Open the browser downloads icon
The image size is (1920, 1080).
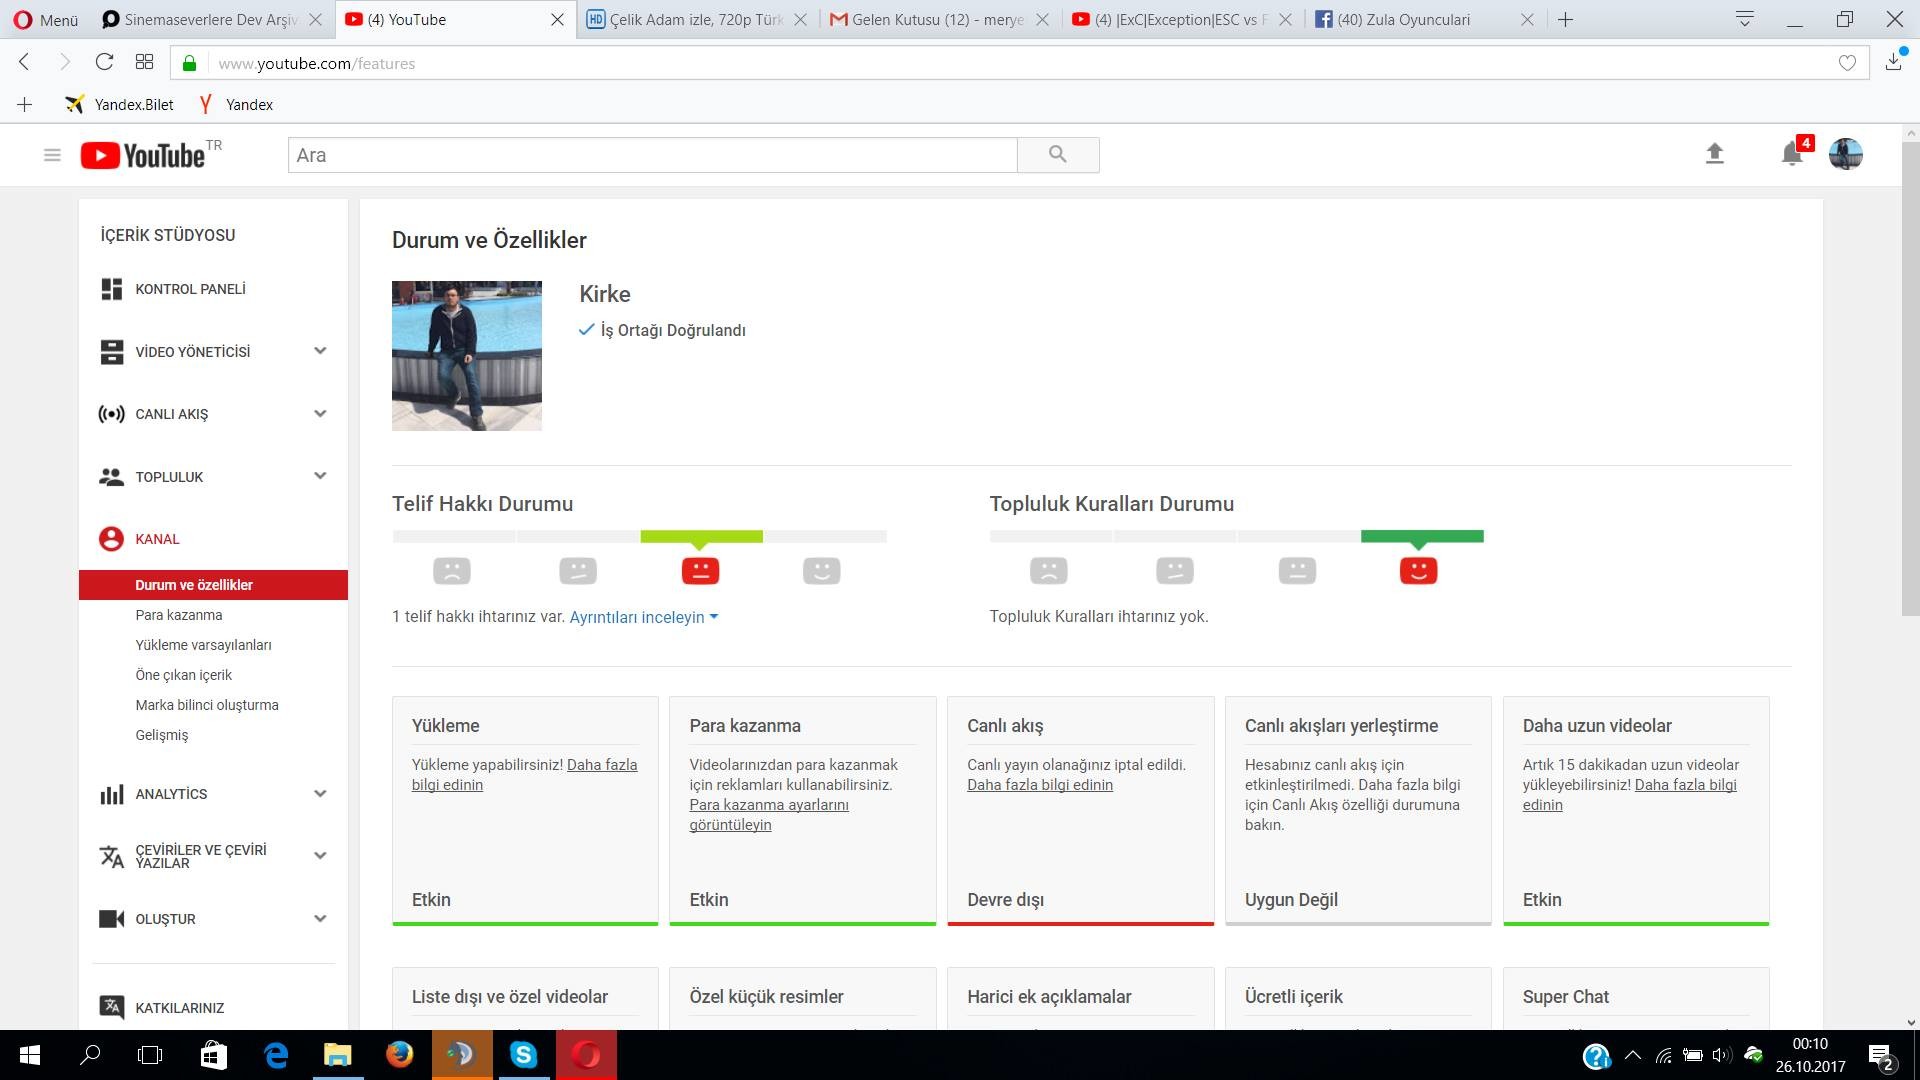coord(1894,61)
